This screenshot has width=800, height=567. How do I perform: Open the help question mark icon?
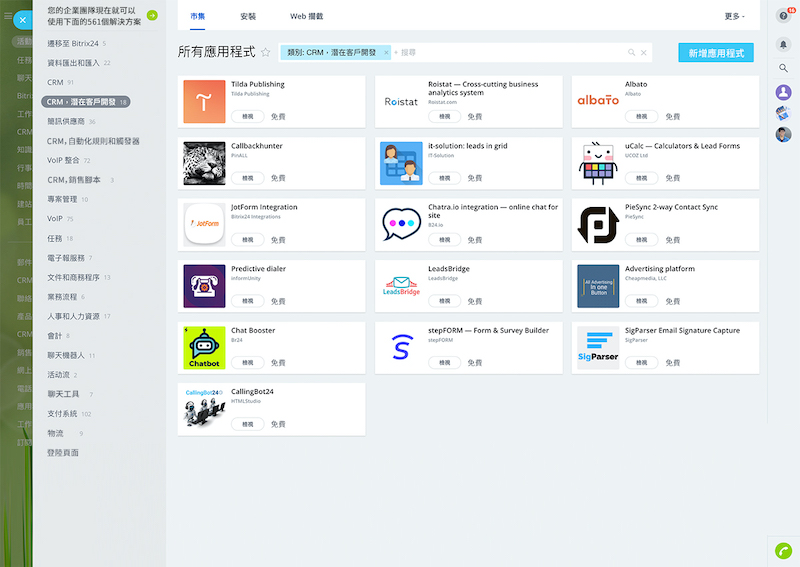tap(783, 16)
